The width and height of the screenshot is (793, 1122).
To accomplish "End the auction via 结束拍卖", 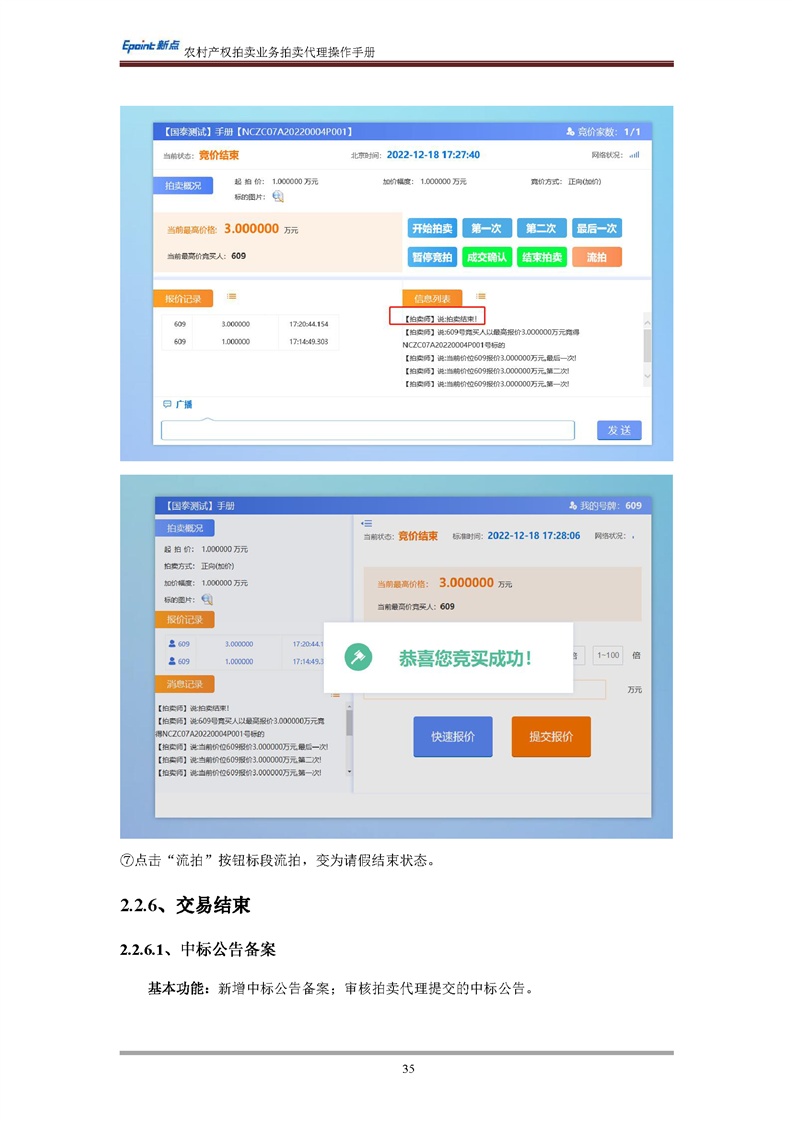I will 541,257.
